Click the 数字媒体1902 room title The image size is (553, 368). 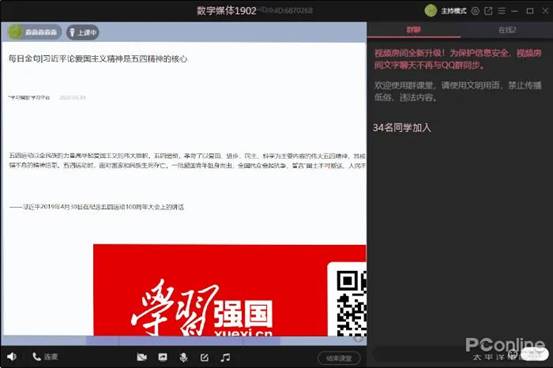click(x=226, y=11)
